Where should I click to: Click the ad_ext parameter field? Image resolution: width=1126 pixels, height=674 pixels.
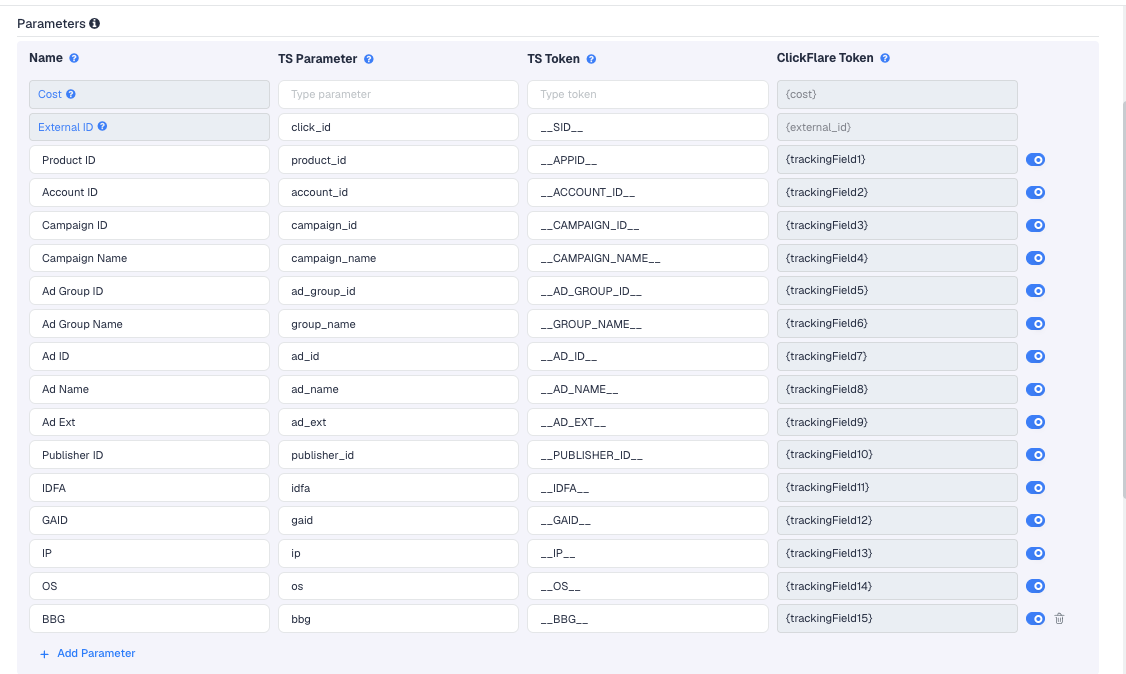399,422
